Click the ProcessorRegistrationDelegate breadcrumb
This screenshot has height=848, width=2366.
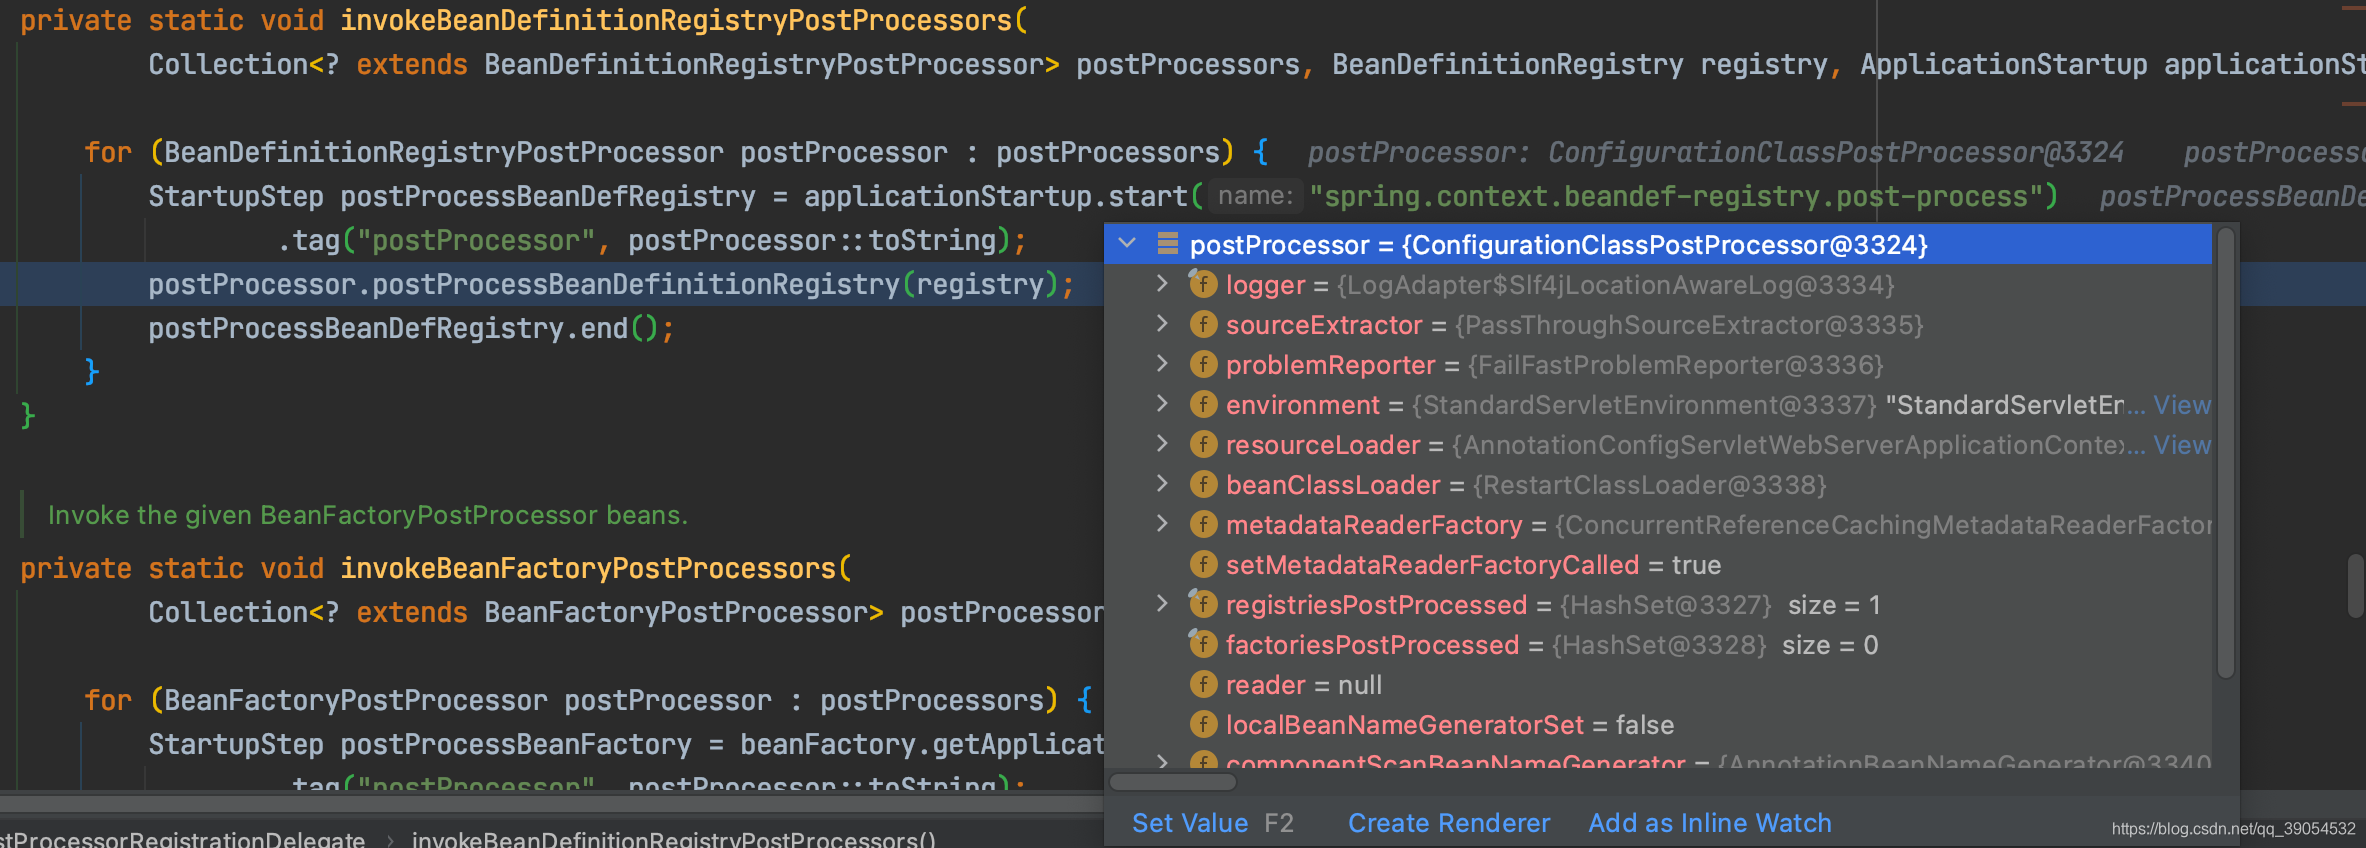pos(182,839)
